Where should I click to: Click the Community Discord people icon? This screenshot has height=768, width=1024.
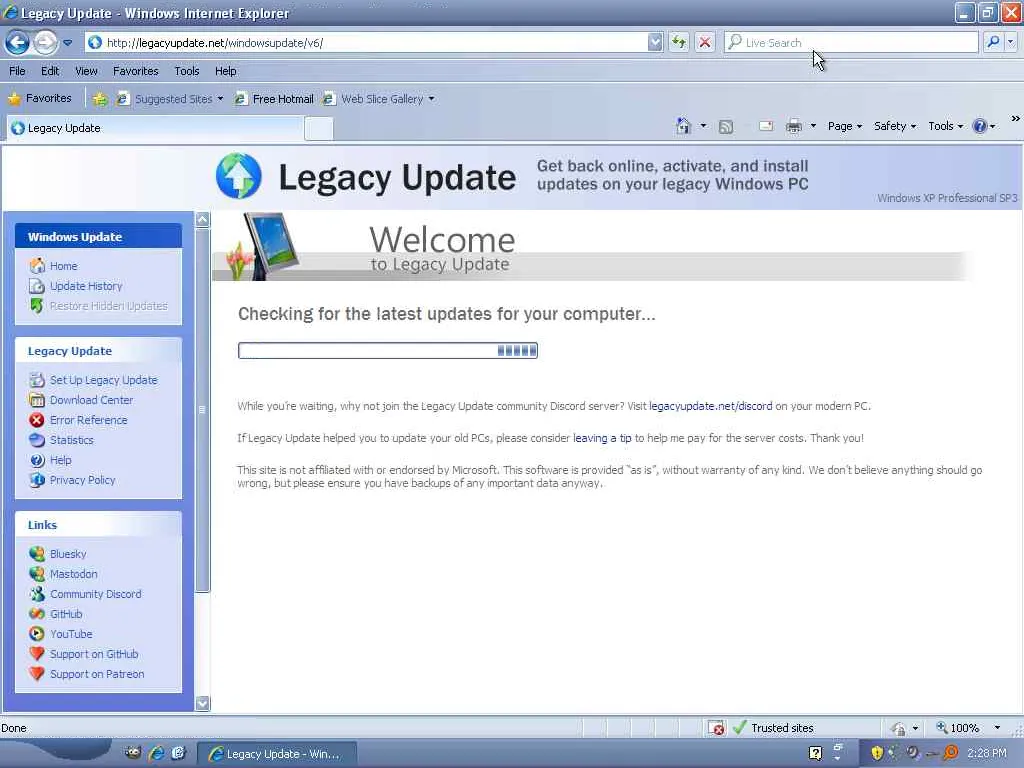[37, 594]
